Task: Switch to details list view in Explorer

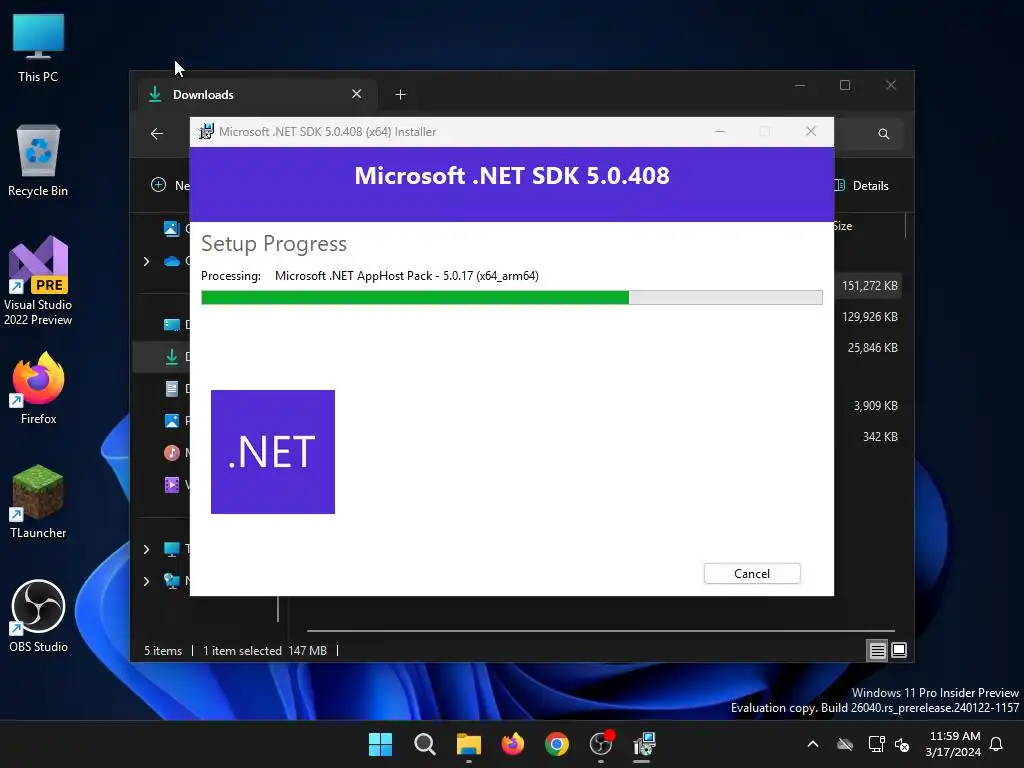Action: pyautogui.click(x=877, y=650)
